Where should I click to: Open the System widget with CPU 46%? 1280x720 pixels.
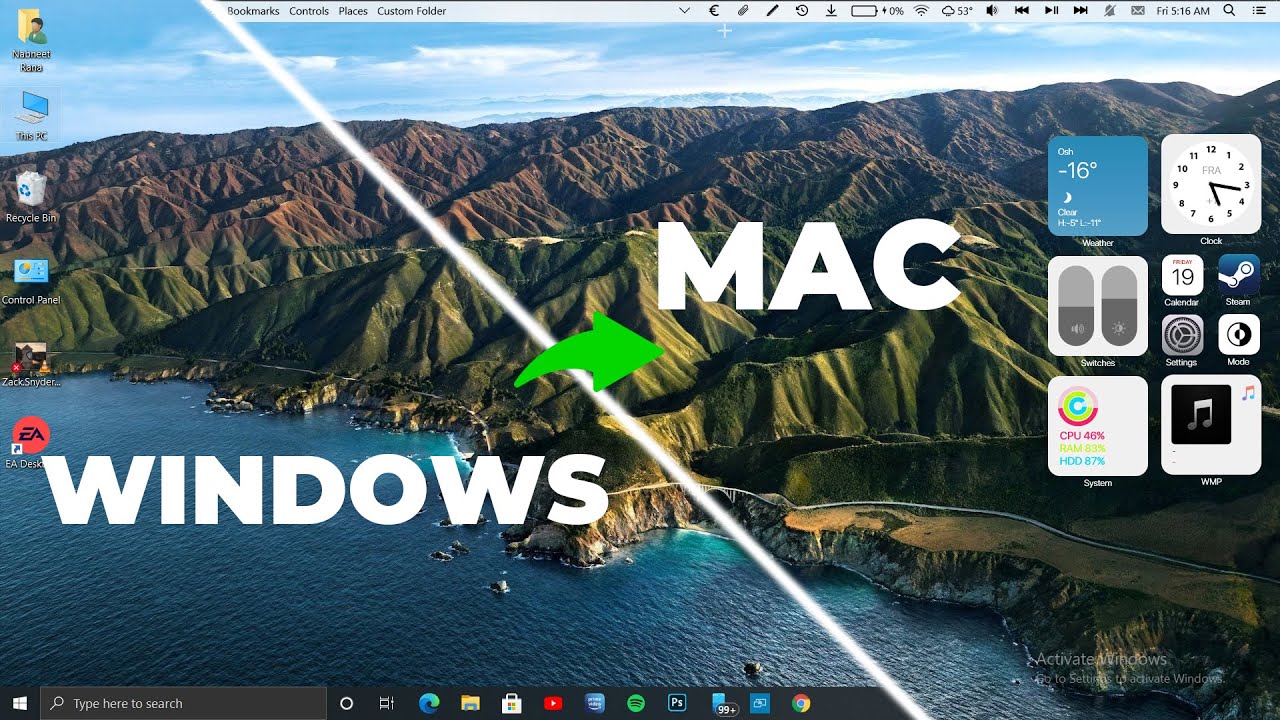pyautogui.click(x=1098, y=426)
